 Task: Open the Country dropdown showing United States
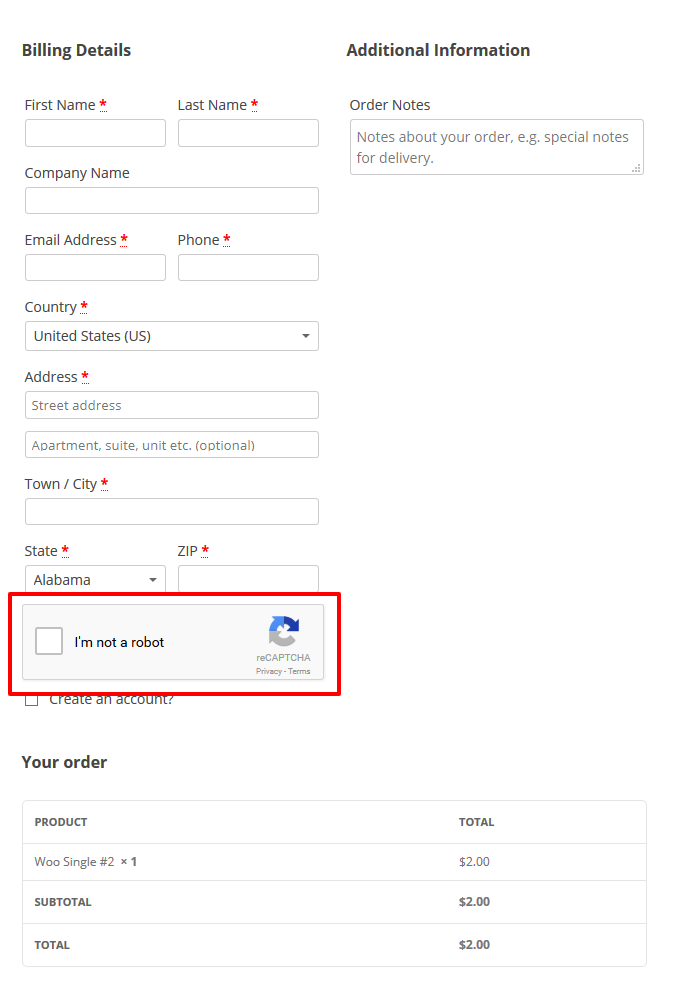pyautogui.click(x=172, y=336)
